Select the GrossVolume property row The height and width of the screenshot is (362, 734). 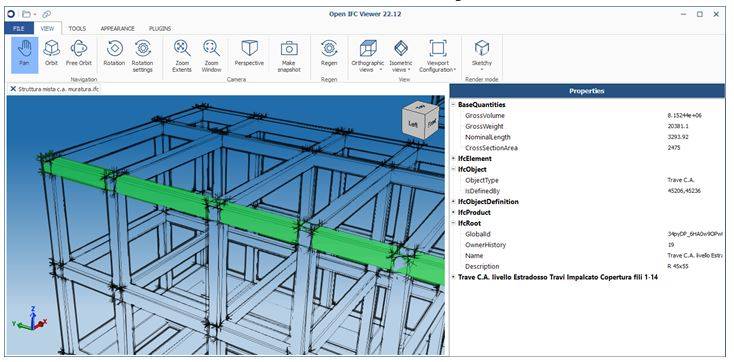(x=587, y=116)
